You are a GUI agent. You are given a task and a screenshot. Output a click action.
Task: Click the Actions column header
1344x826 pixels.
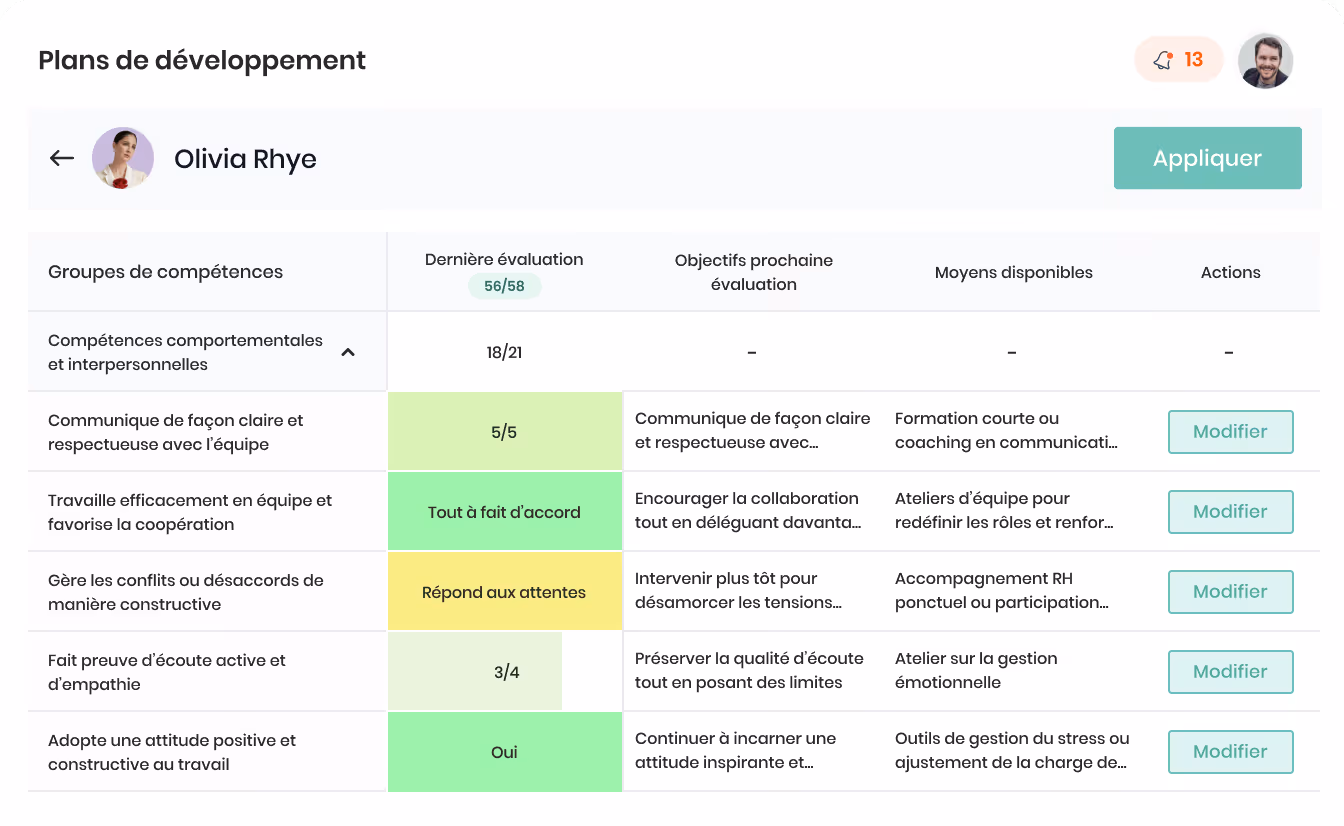1230,272
